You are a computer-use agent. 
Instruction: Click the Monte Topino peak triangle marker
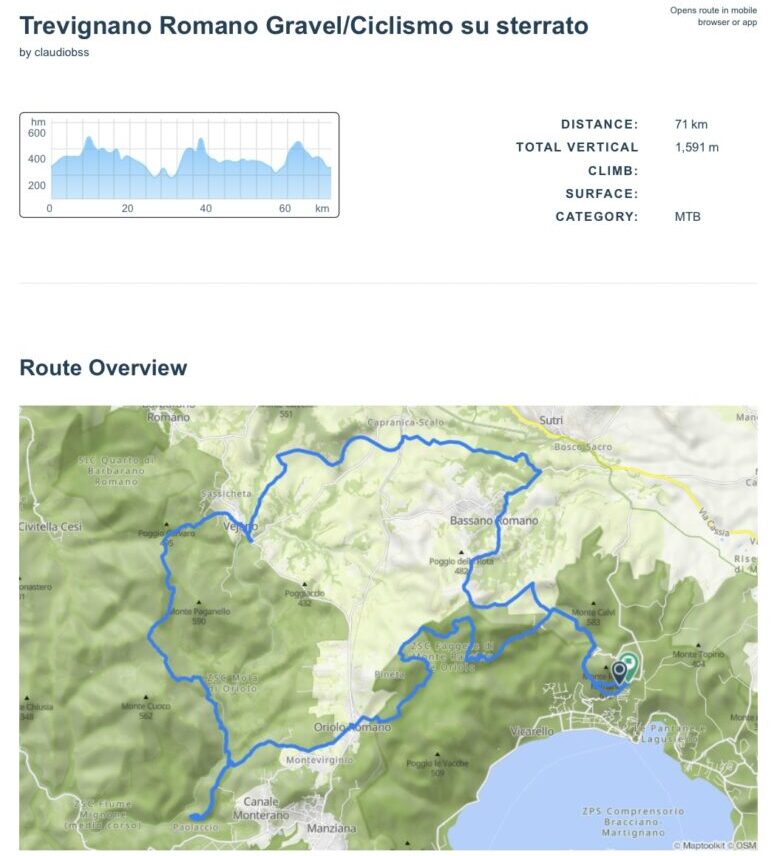point(696,646)
